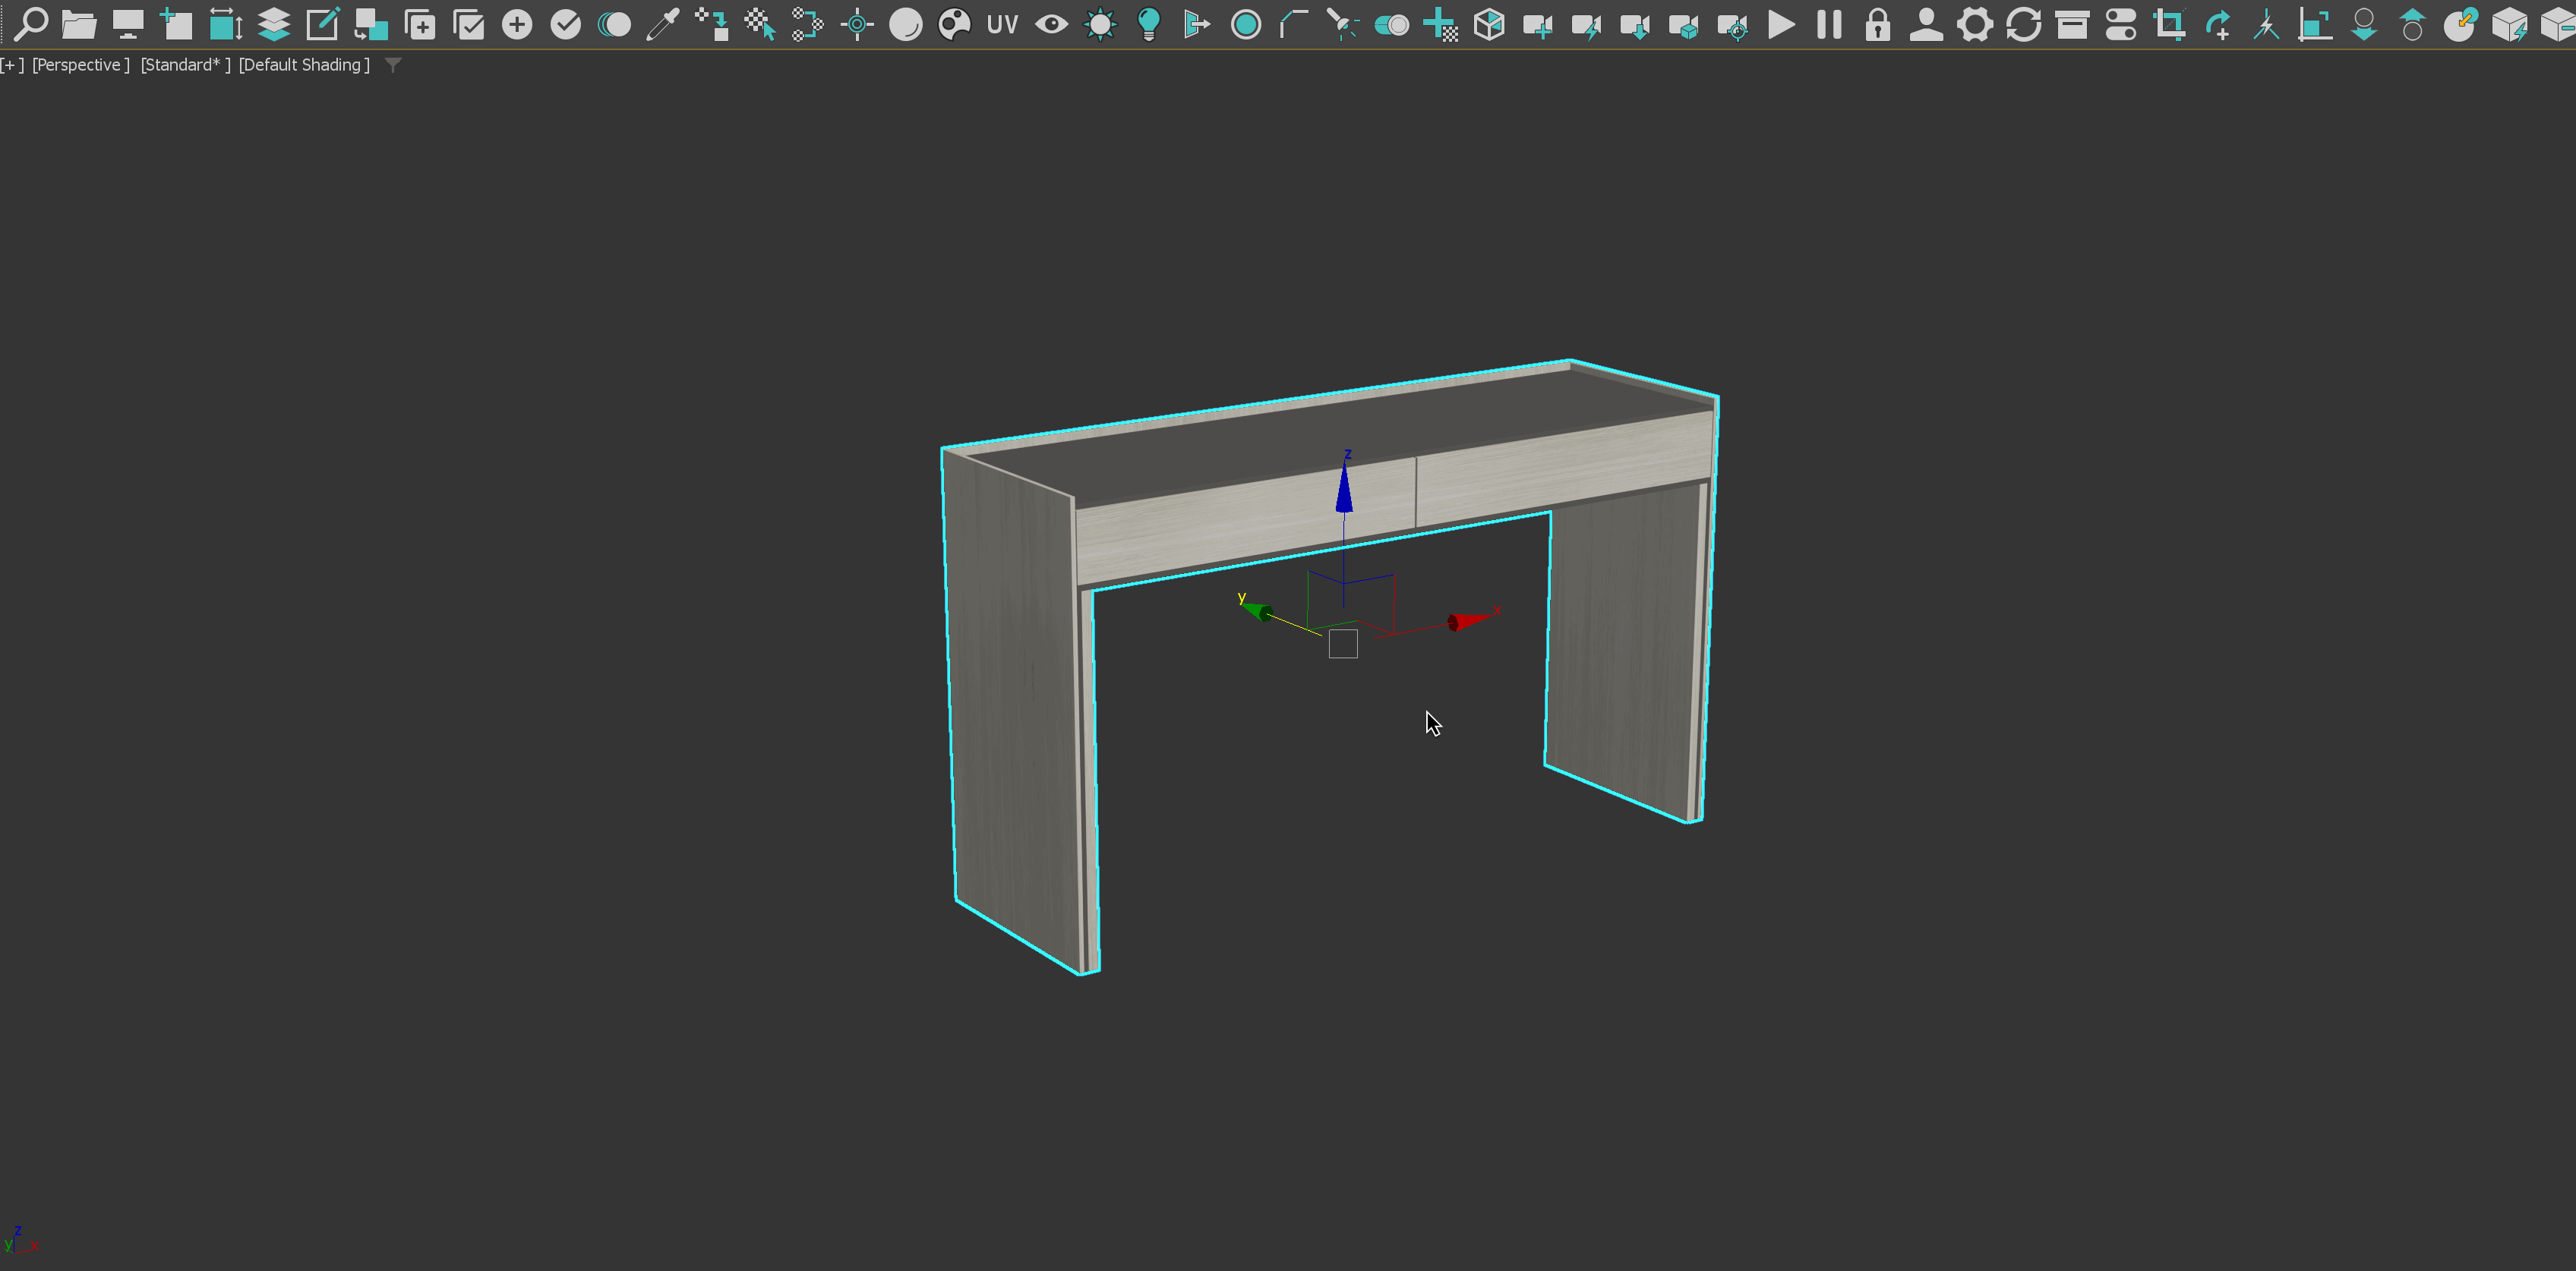Image resolution: width=2576 pixels, height=1271 pixels.
Task: Select the crop tool icon
Action: 2170,24
